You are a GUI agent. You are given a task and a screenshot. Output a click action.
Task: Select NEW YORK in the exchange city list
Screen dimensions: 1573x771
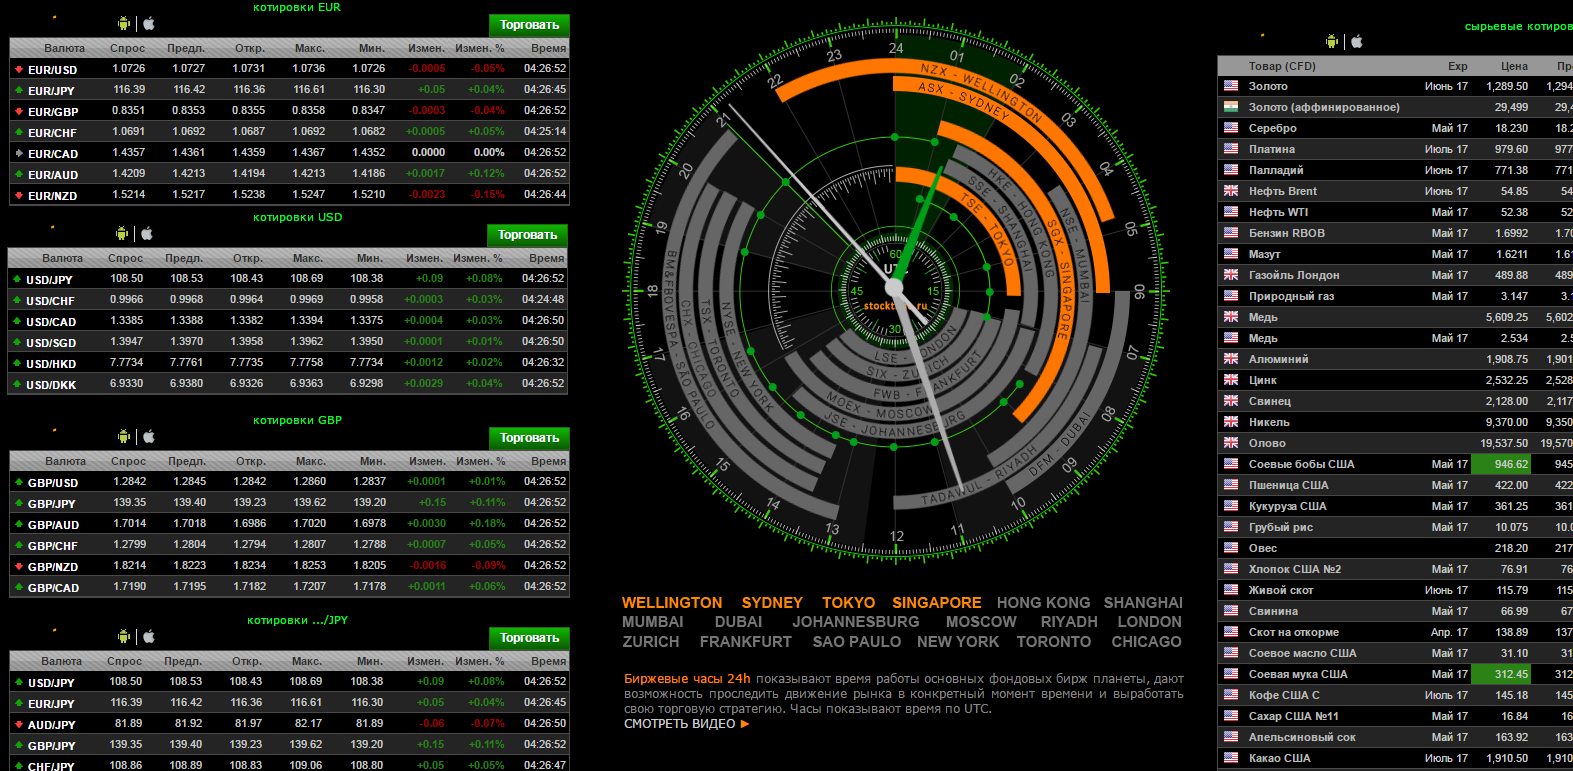click(958, 642)
